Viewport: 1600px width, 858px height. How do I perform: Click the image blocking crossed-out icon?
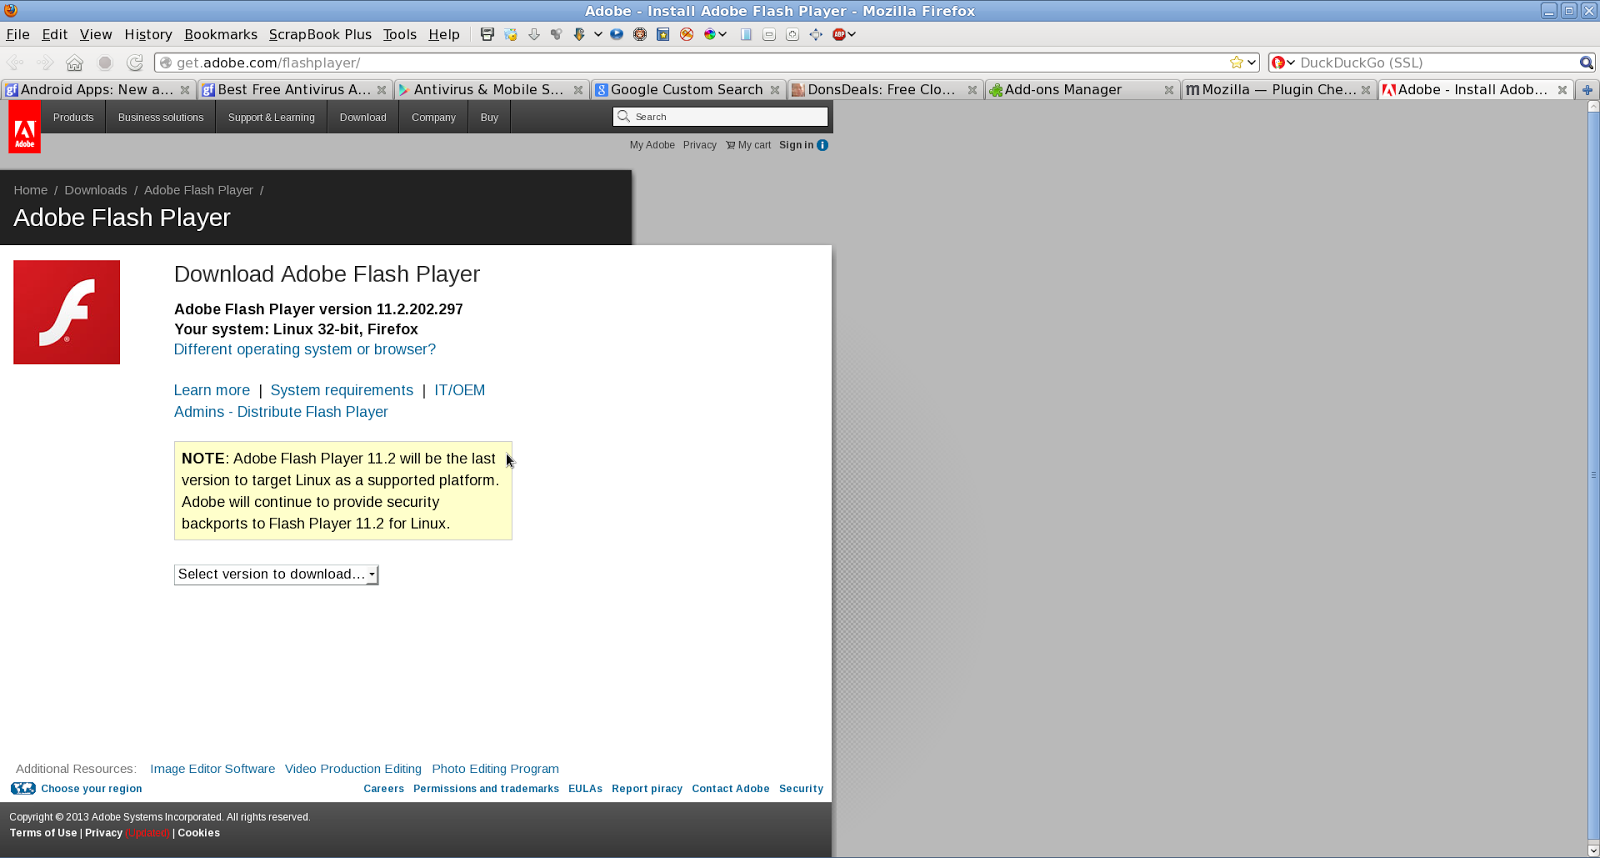[687, 34]
